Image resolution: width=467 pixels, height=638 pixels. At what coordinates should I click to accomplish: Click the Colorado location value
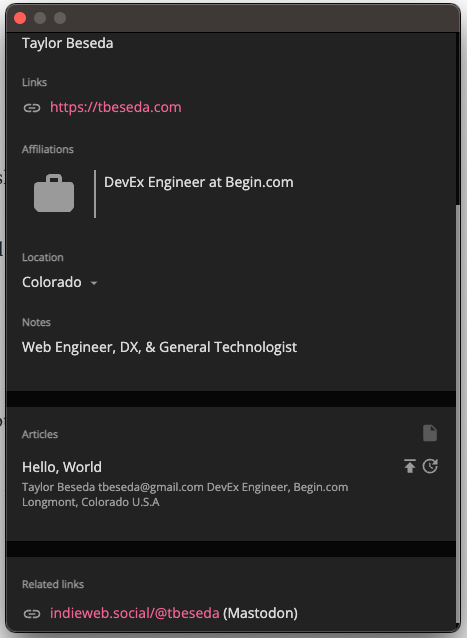[52, 282]
